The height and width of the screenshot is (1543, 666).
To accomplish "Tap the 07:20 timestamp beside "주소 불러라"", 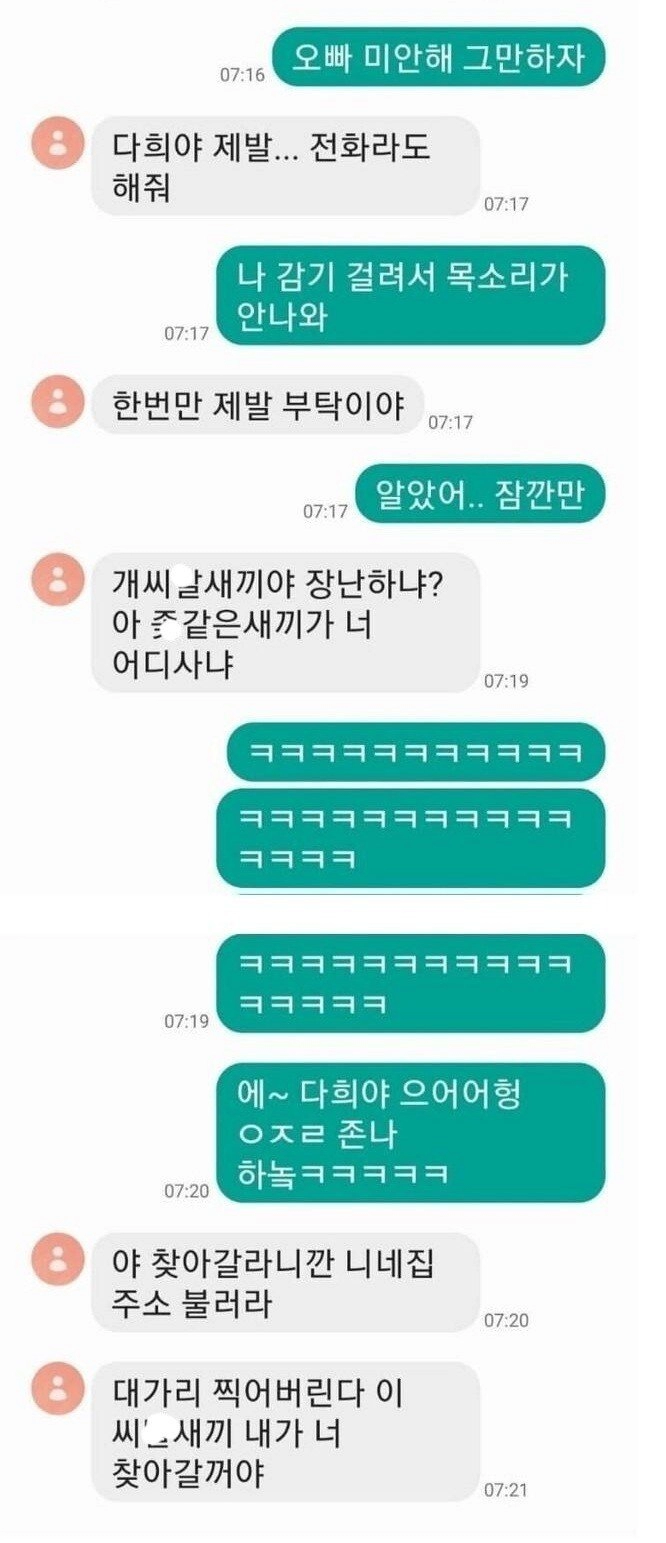I will pos(506,1321).
